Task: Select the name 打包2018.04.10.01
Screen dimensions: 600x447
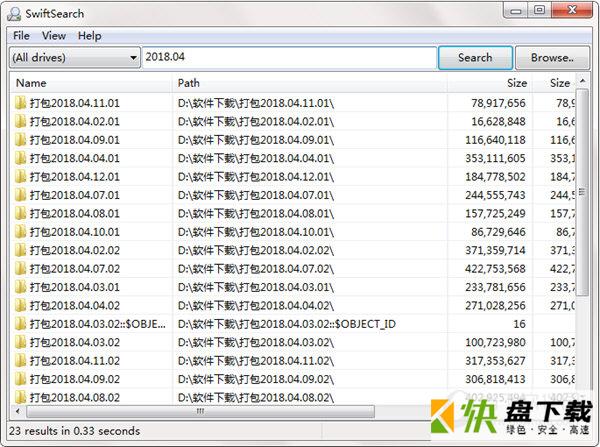Action: click(75, 232)
